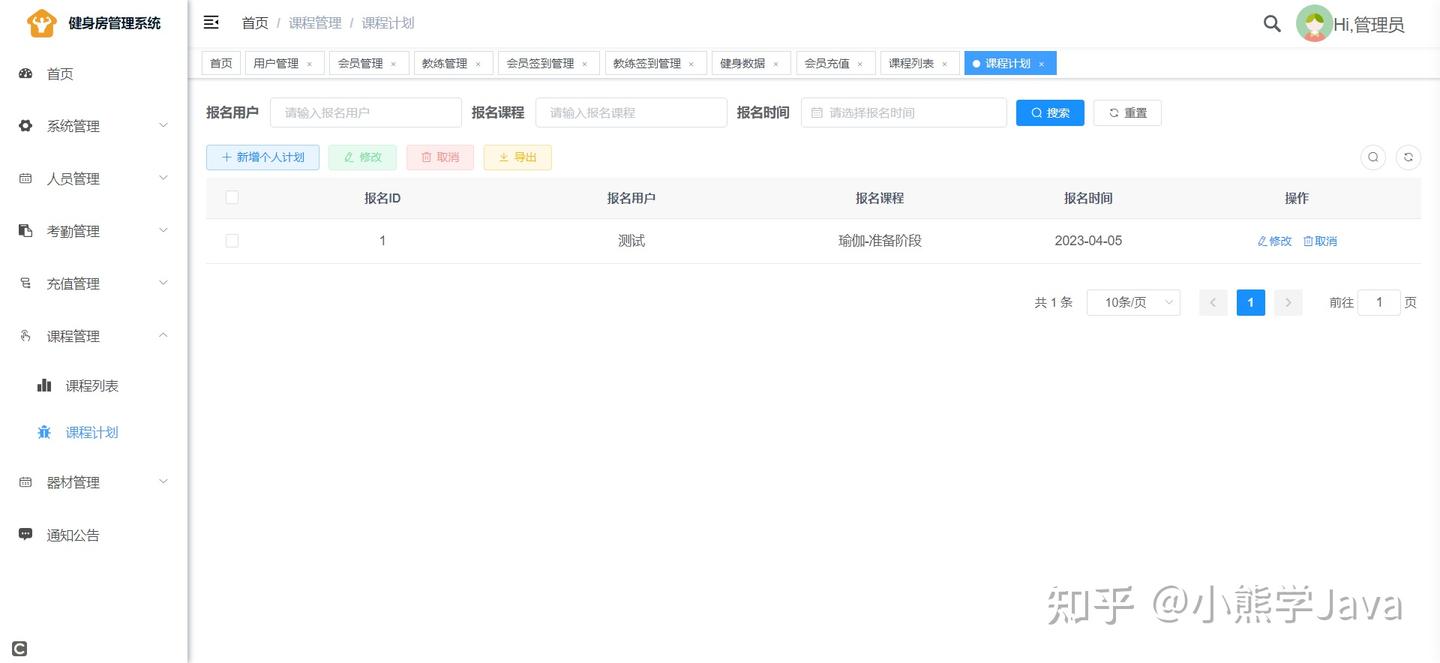Click the 通知公告 speech bubble icon
Screen dimensions: 1440x663
(x=25, y=533)
